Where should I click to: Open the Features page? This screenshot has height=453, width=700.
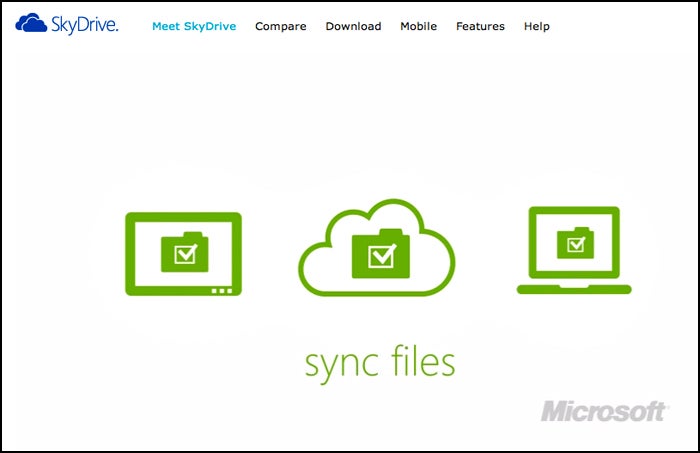pyautogui.click(x=480, y=26)
